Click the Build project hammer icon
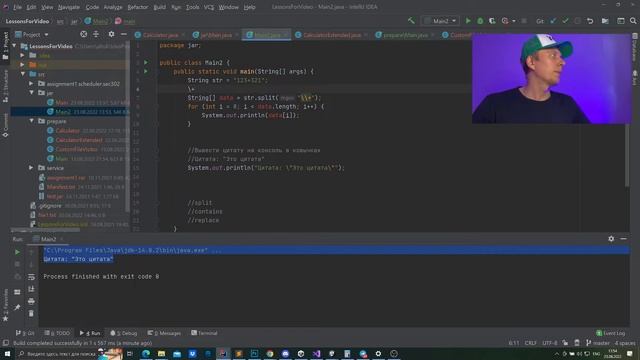Image resolution: width=640 pixels, height=360 pixels. 411,21
